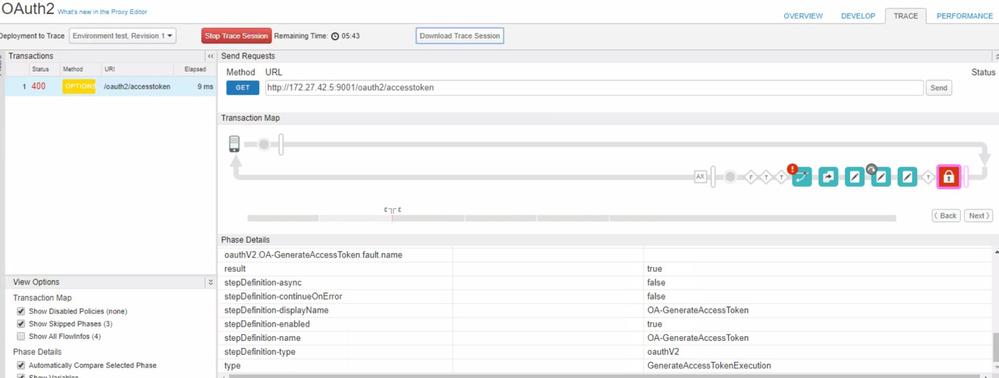Select the TRACE tab

tap(905, 16)
